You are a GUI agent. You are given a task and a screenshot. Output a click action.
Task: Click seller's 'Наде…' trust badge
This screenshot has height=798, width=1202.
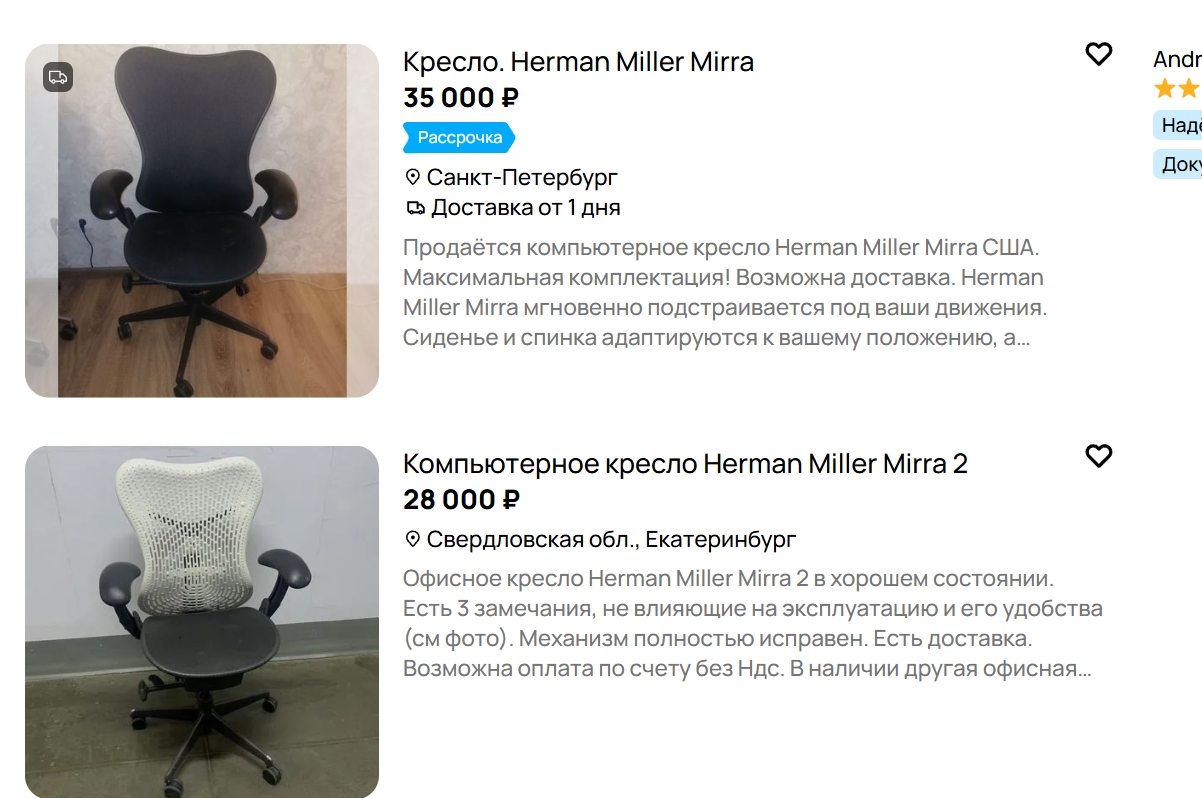click(x=1177, y=125)
